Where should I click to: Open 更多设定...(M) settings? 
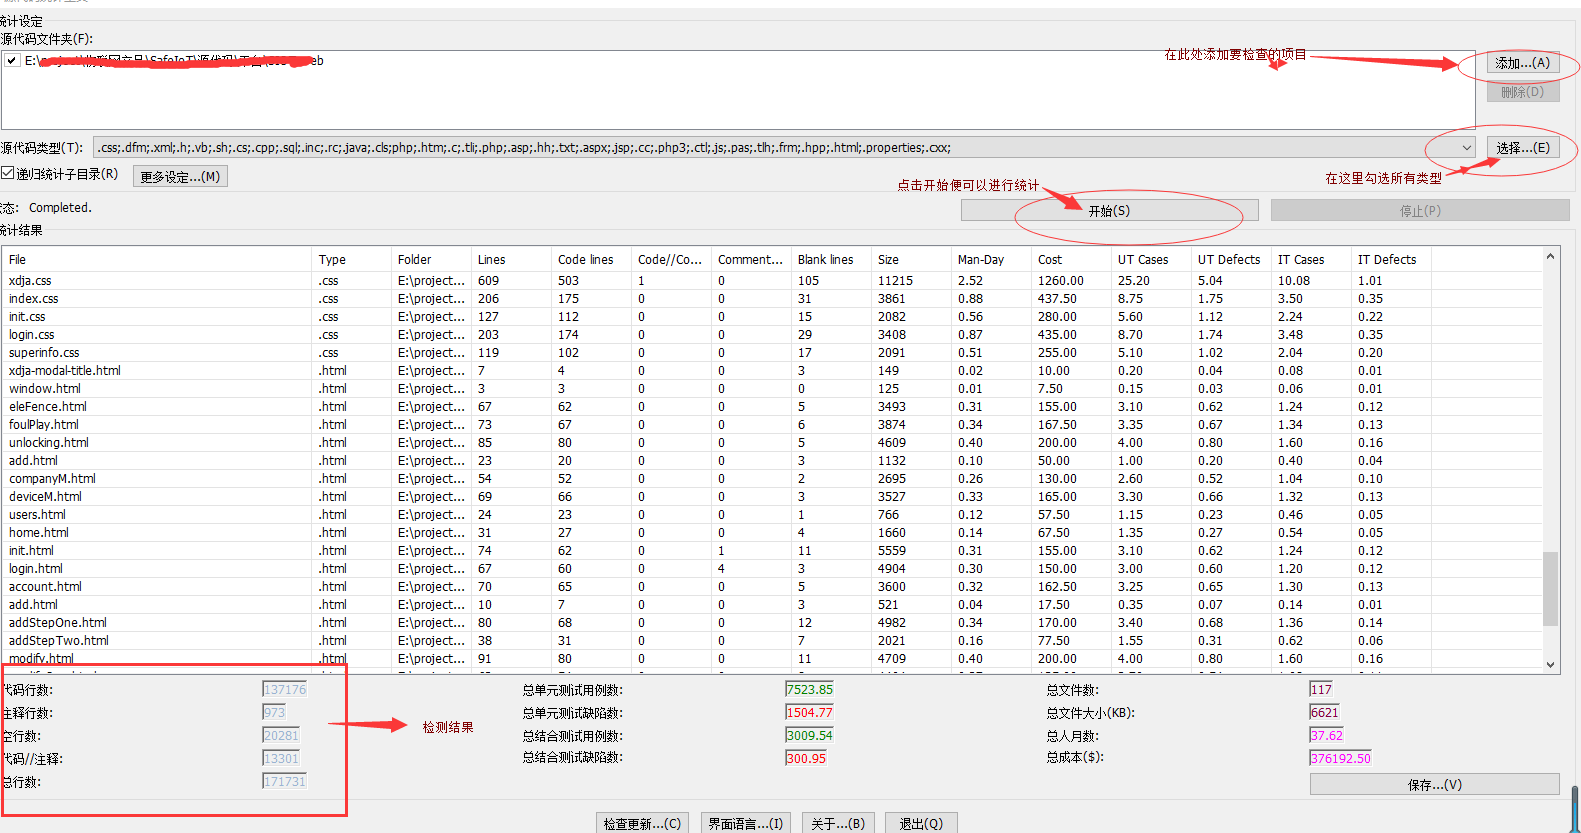pos(180,177)
